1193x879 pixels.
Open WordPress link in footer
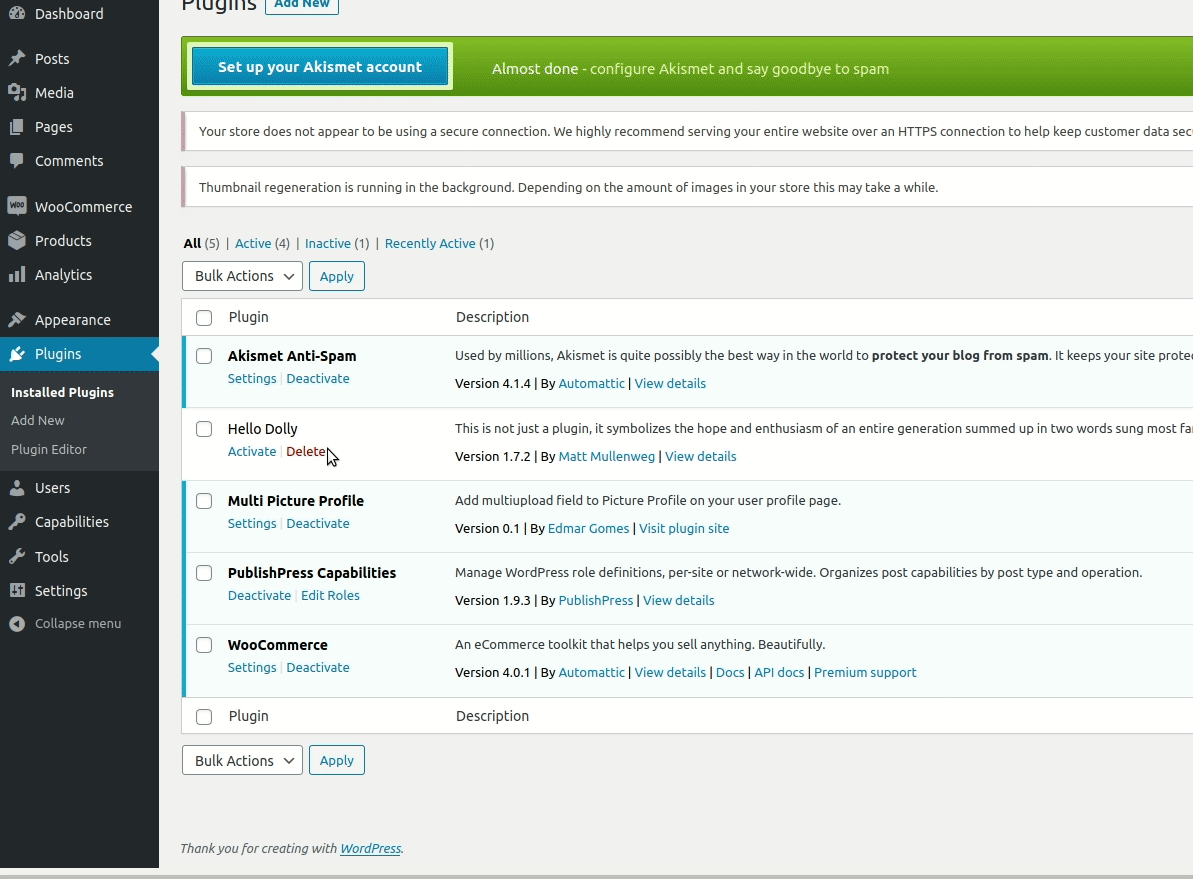tap(371, 849)
